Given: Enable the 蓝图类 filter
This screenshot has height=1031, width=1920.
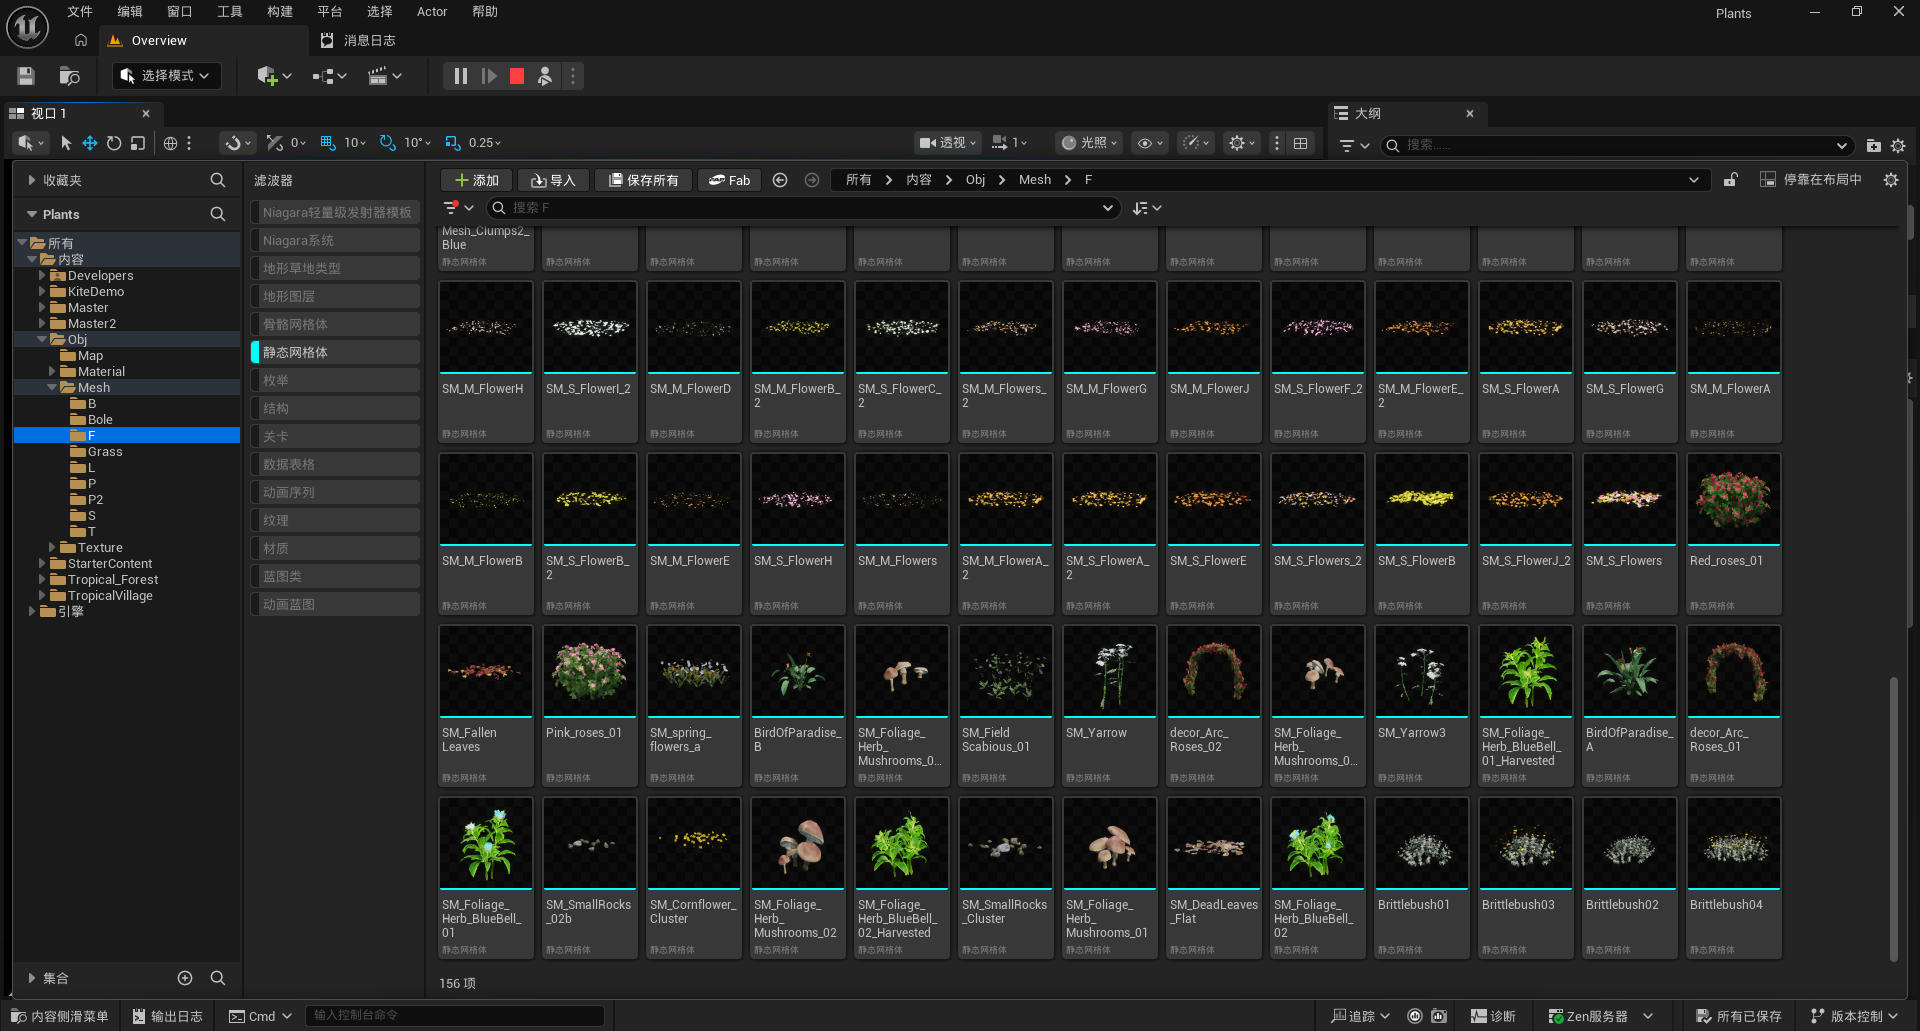Looking at the screenshot, I should (335, 576).
